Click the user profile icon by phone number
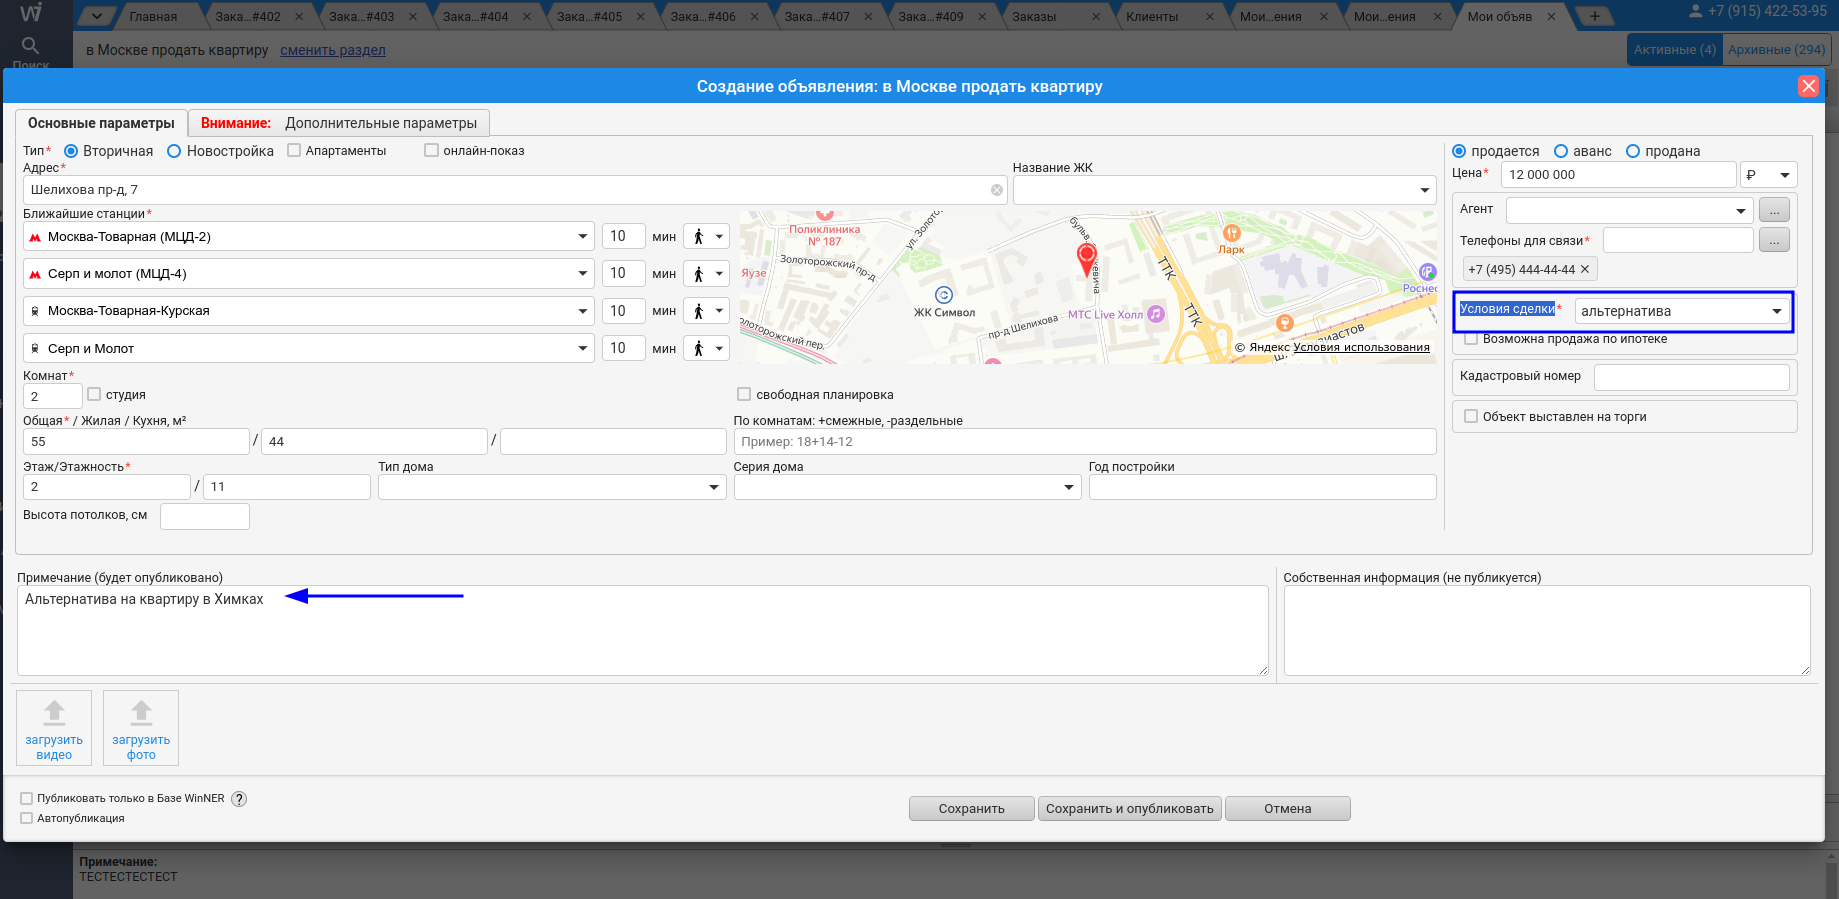The width and height of the screenshot is (1839, 899). pyautogui.click(x=1695, y=11)
